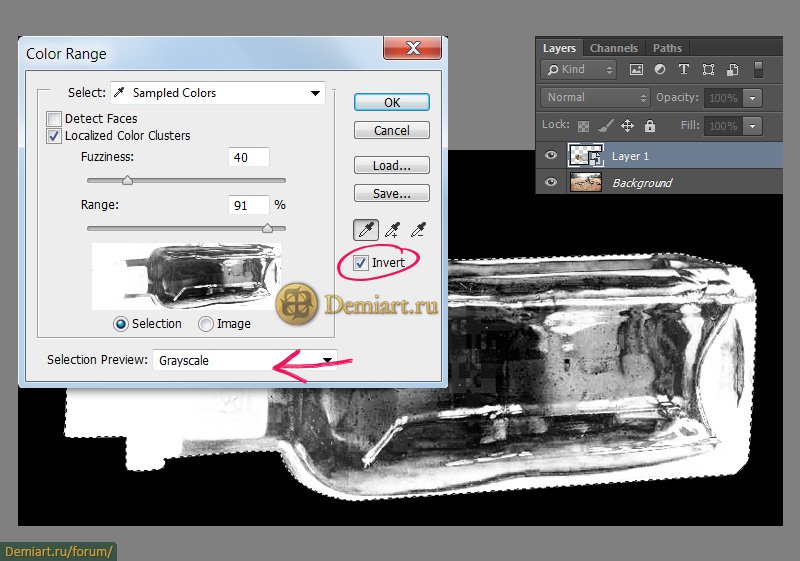Choose the Image radio button
800x561 pixels.
(206, 324)
